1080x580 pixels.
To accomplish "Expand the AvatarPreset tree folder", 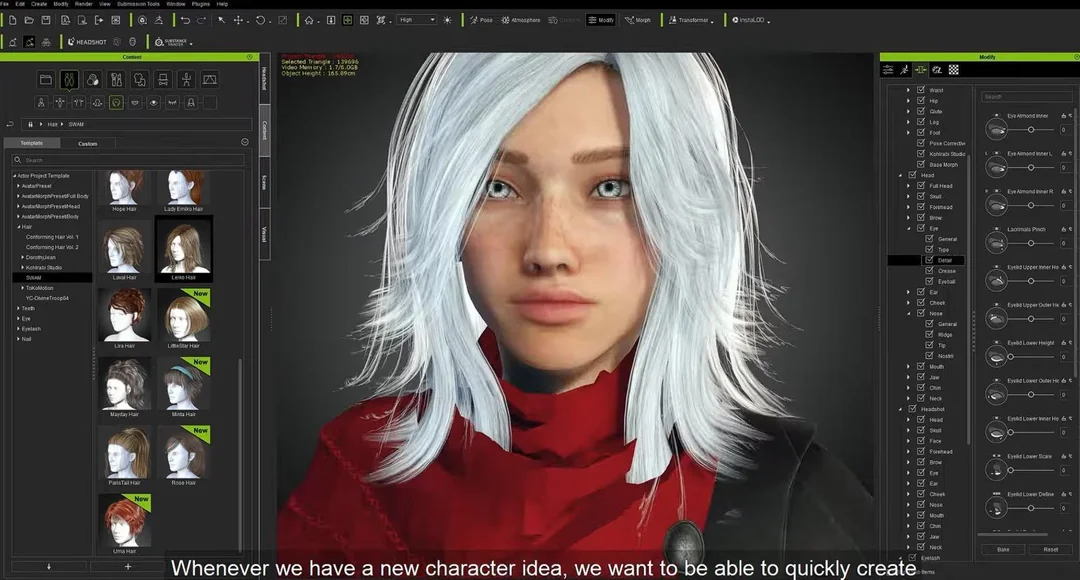I will click(18, 186).
